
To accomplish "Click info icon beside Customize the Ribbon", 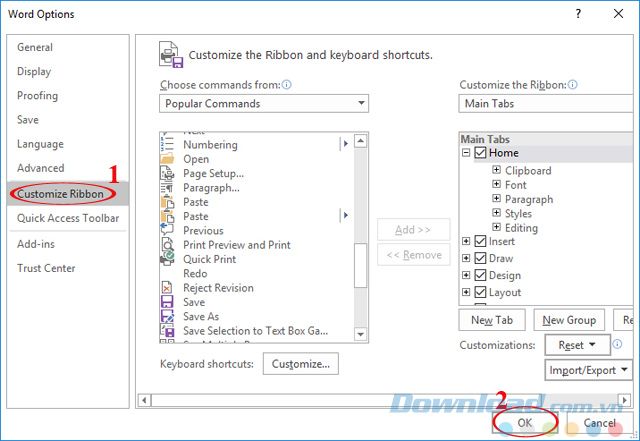I will coord(573,85).
